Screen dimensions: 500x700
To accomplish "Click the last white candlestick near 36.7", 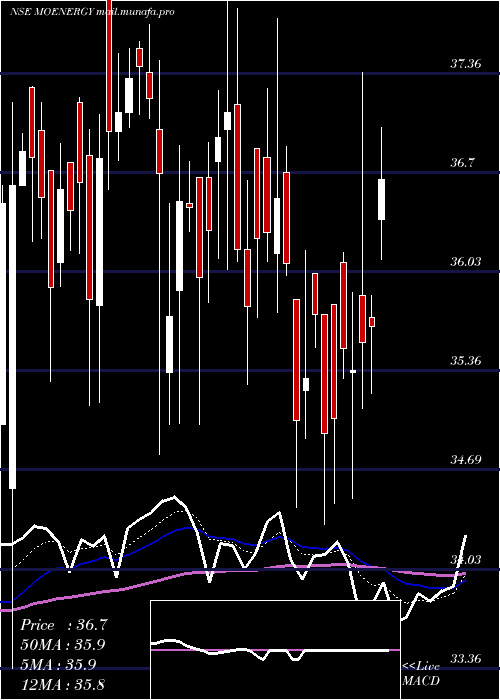I will tap(381, 199).
